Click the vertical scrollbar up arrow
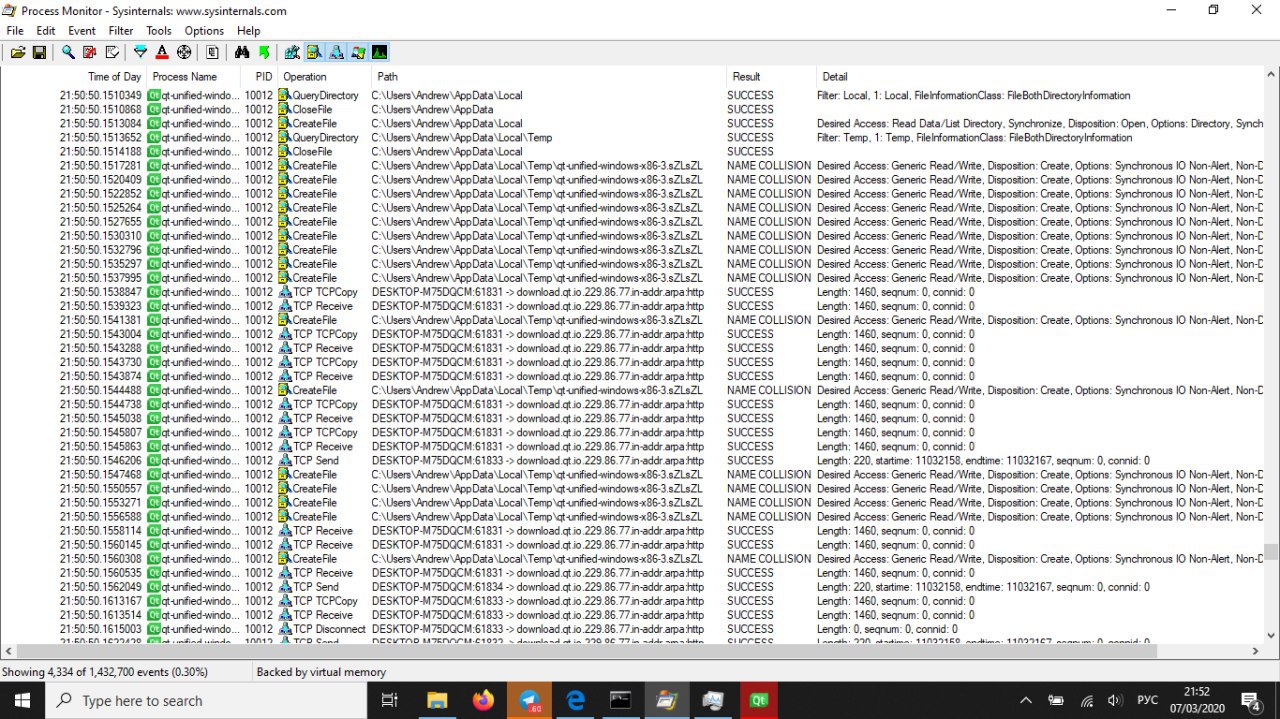 pyautogui.click(x=1271, y=76)
